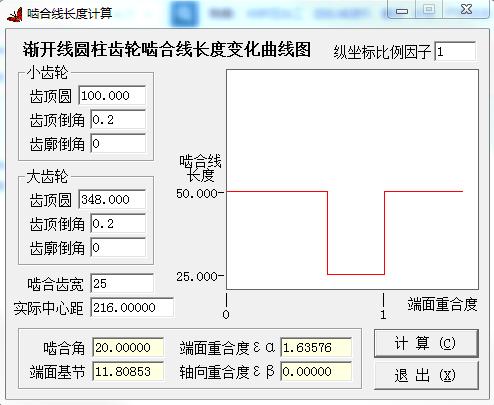Select the 端面基节 result showing 11.80853

(x=128, y=371)
